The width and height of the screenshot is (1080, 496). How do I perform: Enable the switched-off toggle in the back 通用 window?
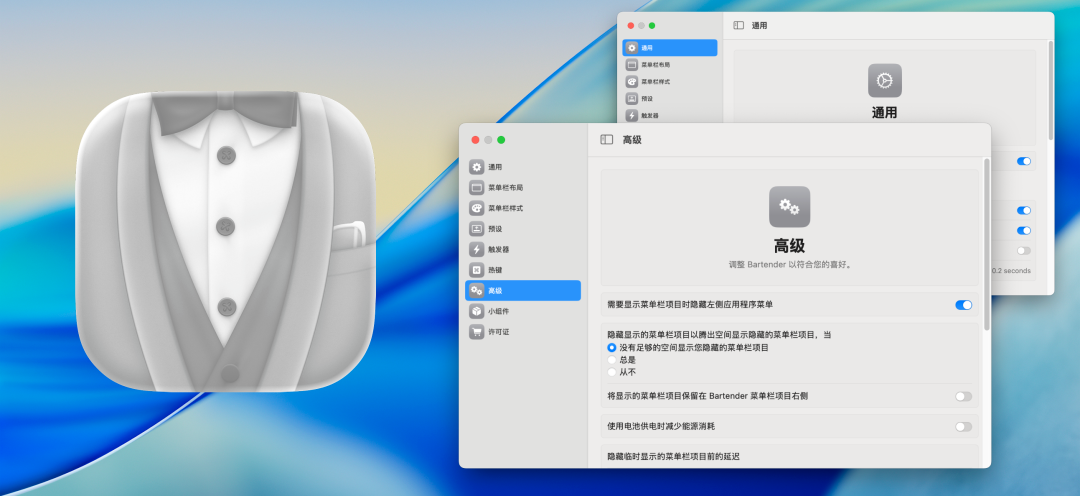1024,251
